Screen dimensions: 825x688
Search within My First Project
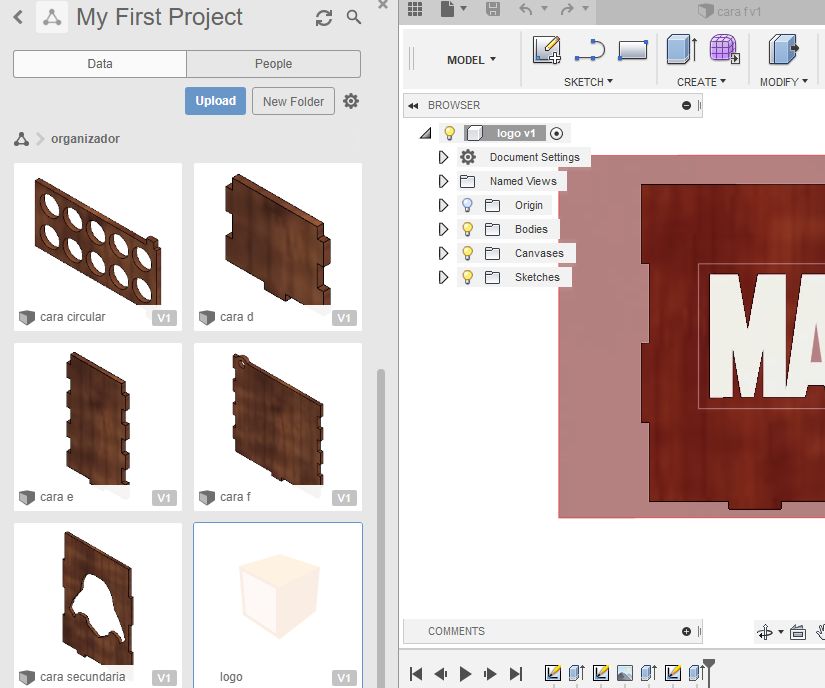pos(354,18)
